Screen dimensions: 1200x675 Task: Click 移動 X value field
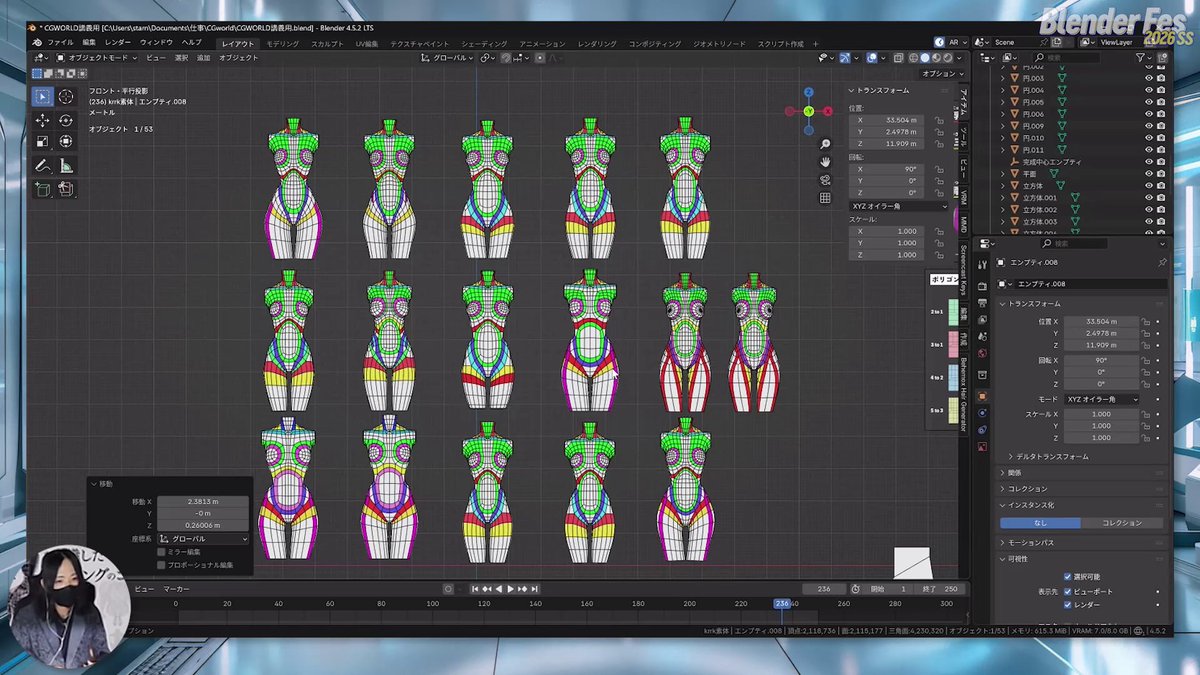click(203, 501)
